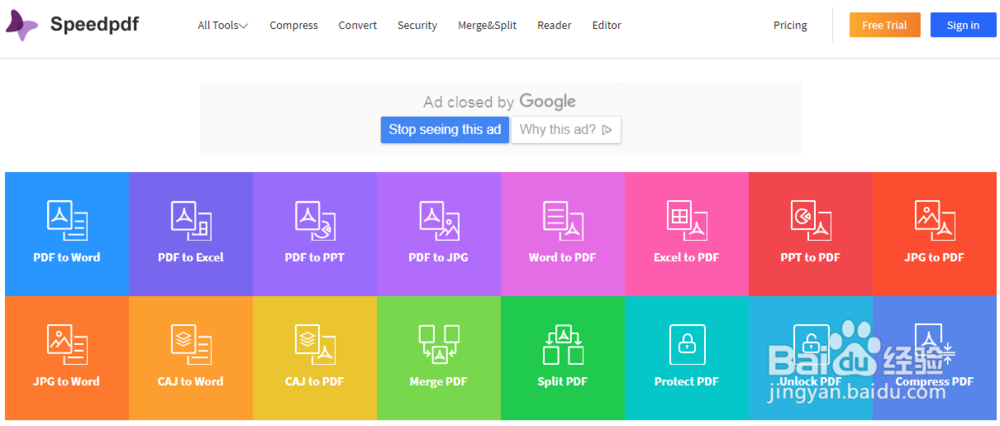Click the Speedpdf logo

(72, 25)
